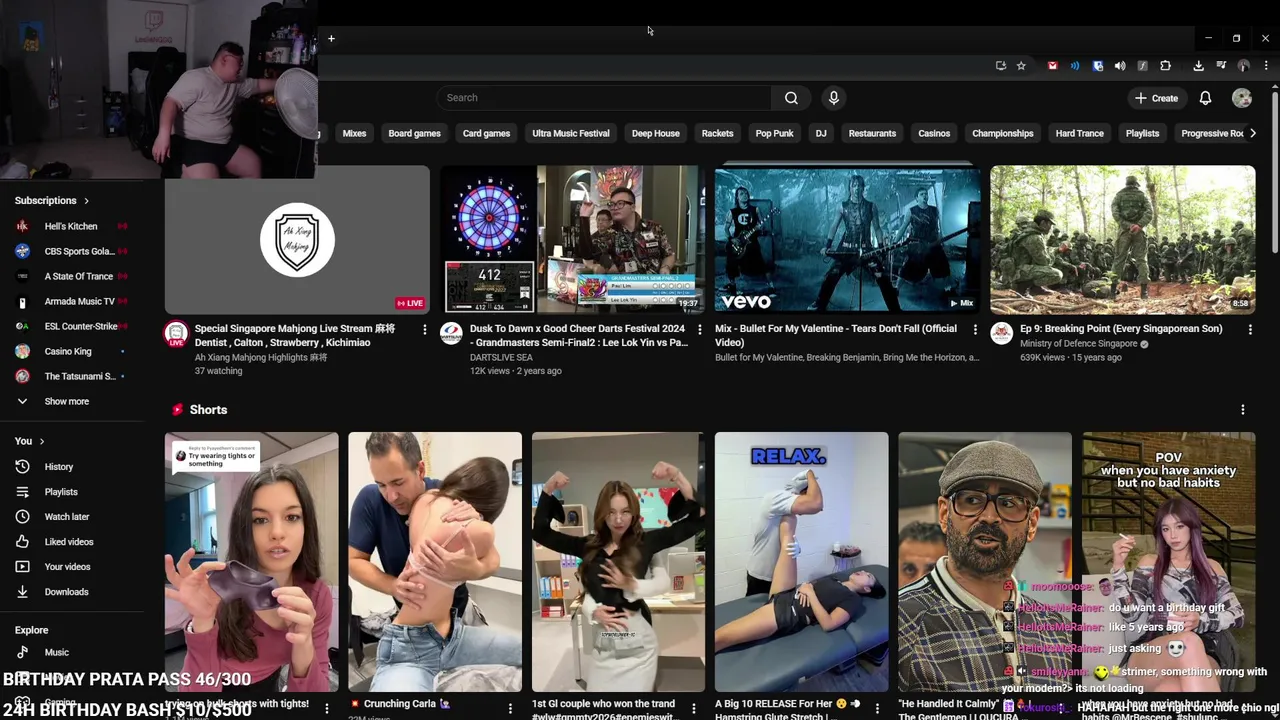Click the Create button
Screen dimensions: 1280x720
point(1156,98)
